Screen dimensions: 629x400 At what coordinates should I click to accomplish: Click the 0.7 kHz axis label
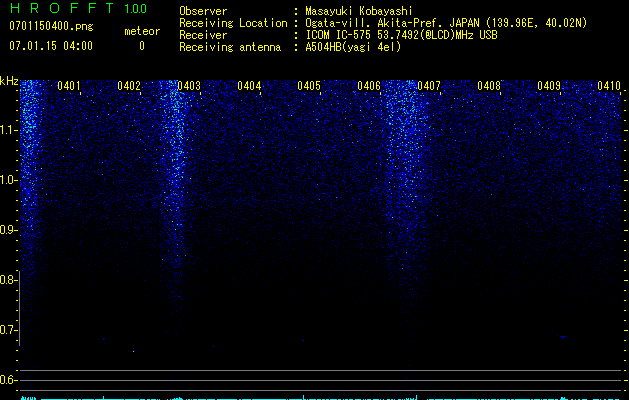(x=8, y=330)
